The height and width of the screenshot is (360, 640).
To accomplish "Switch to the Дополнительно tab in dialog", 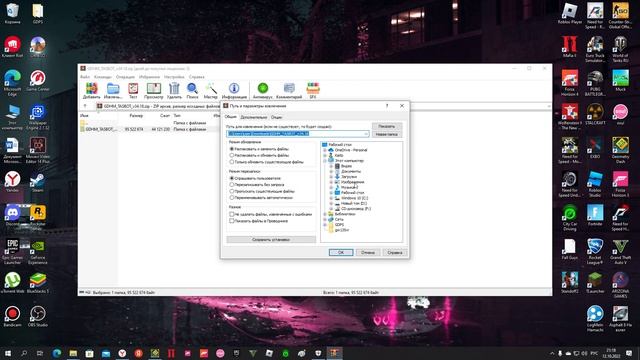I will pyautogui.click(x=253, y=117).
